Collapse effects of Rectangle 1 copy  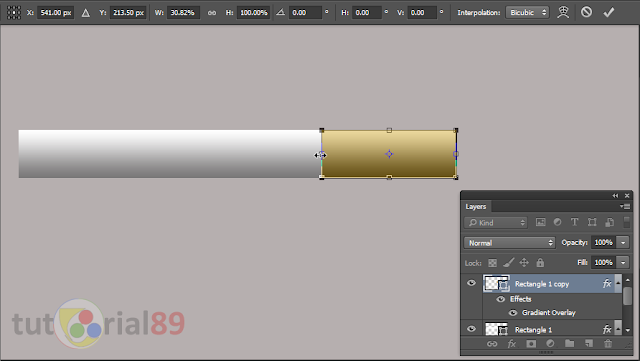coord(618,283)
